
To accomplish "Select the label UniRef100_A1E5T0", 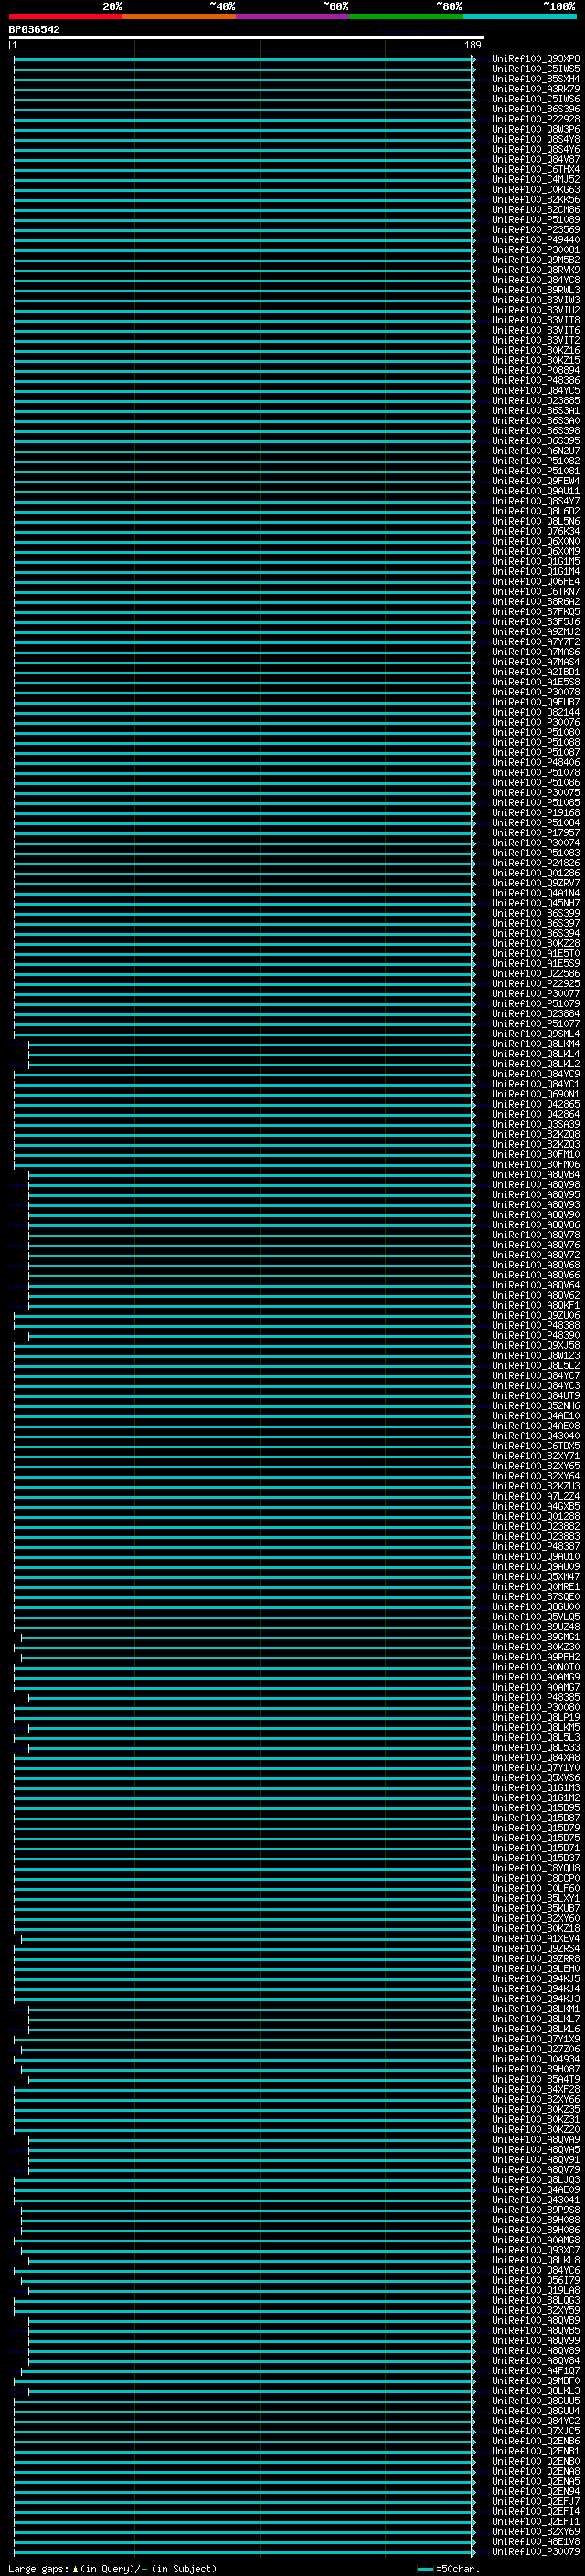I will tap(536, 954).
